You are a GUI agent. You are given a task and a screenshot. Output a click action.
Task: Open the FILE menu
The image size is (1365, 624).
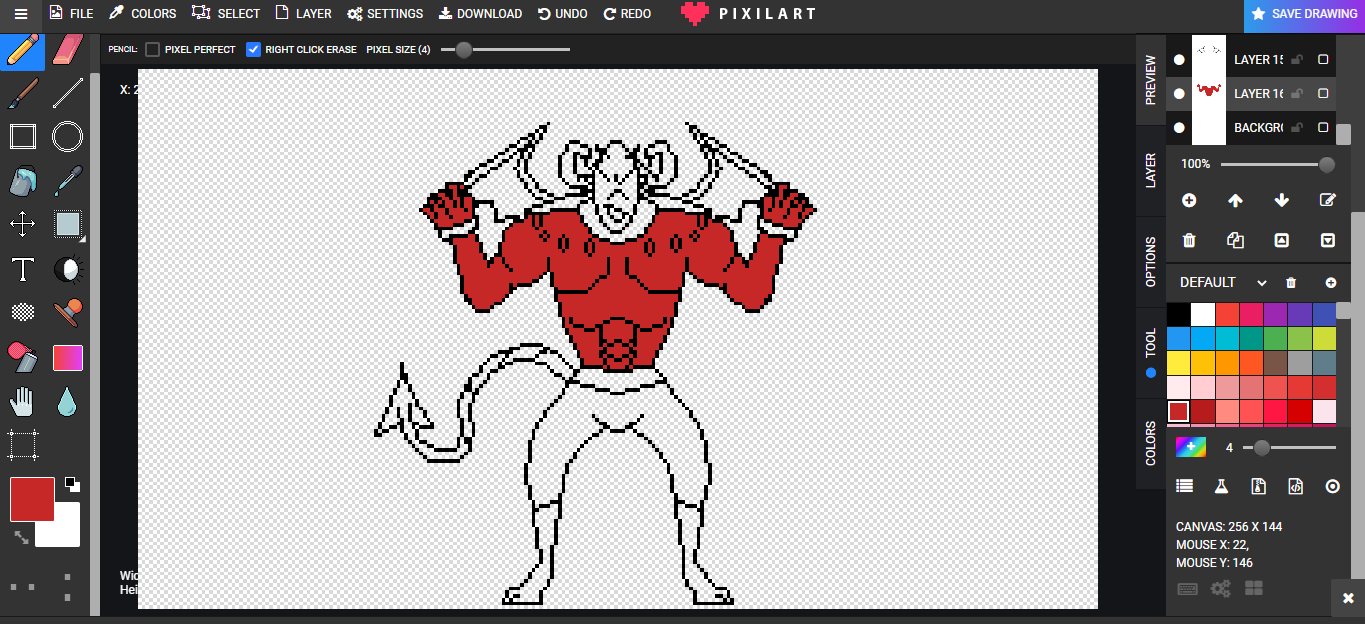[x=71, y=14]
